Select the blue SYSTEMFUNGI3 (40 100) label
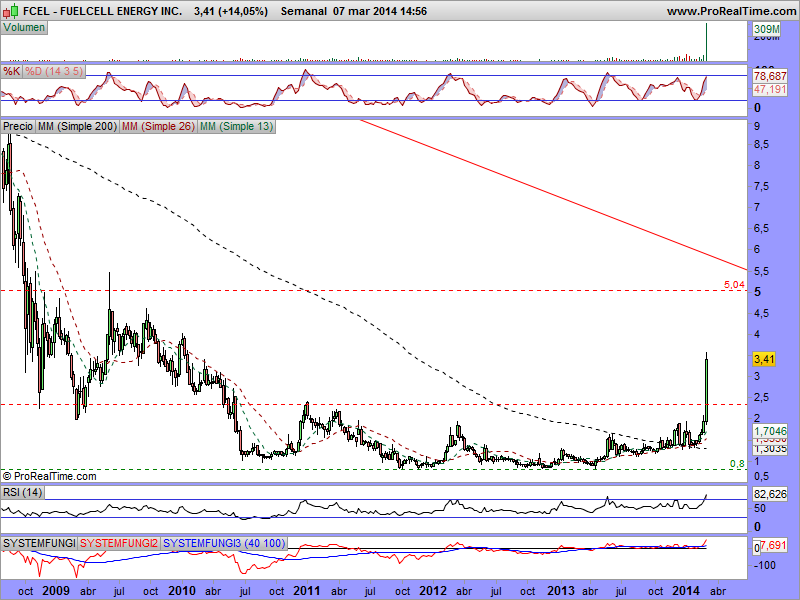The width and height of the screenshot is (800, 600). tap(223, 543)
